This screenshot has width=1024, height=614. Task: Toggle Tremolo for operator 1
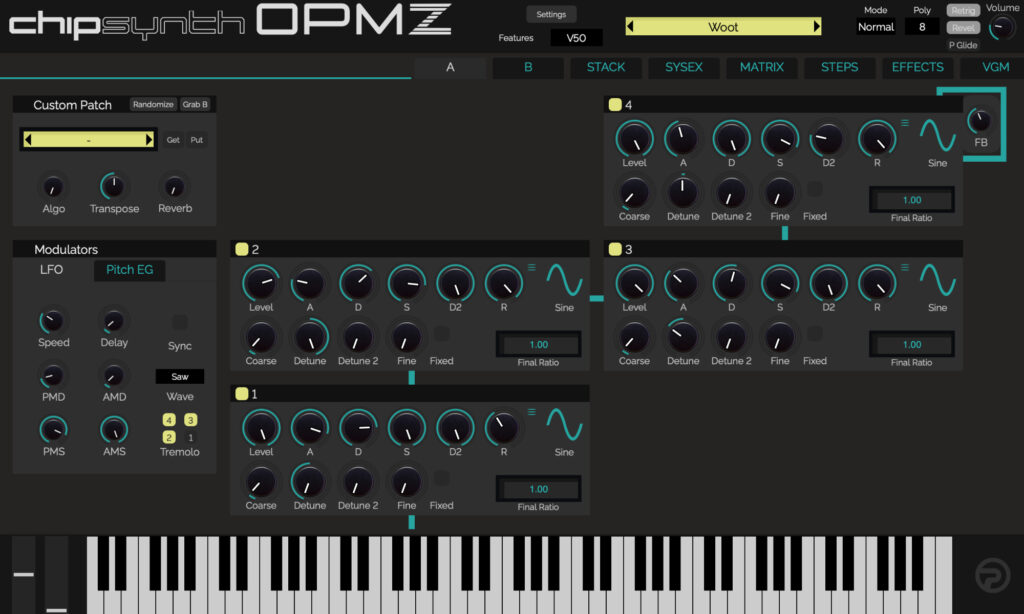point(190,438)
